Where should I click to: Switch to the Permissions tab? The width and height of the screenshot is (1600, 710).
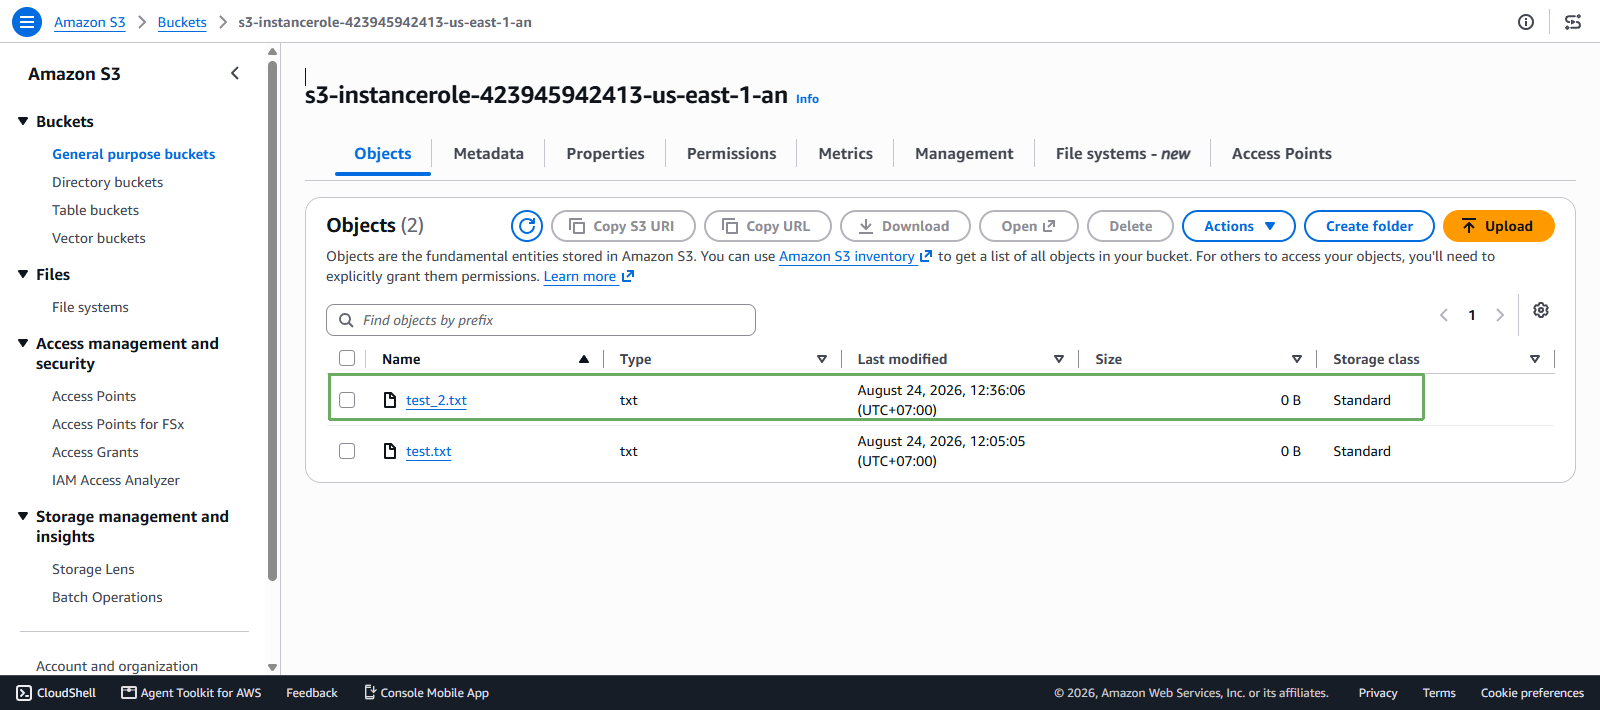click(731, 154)
